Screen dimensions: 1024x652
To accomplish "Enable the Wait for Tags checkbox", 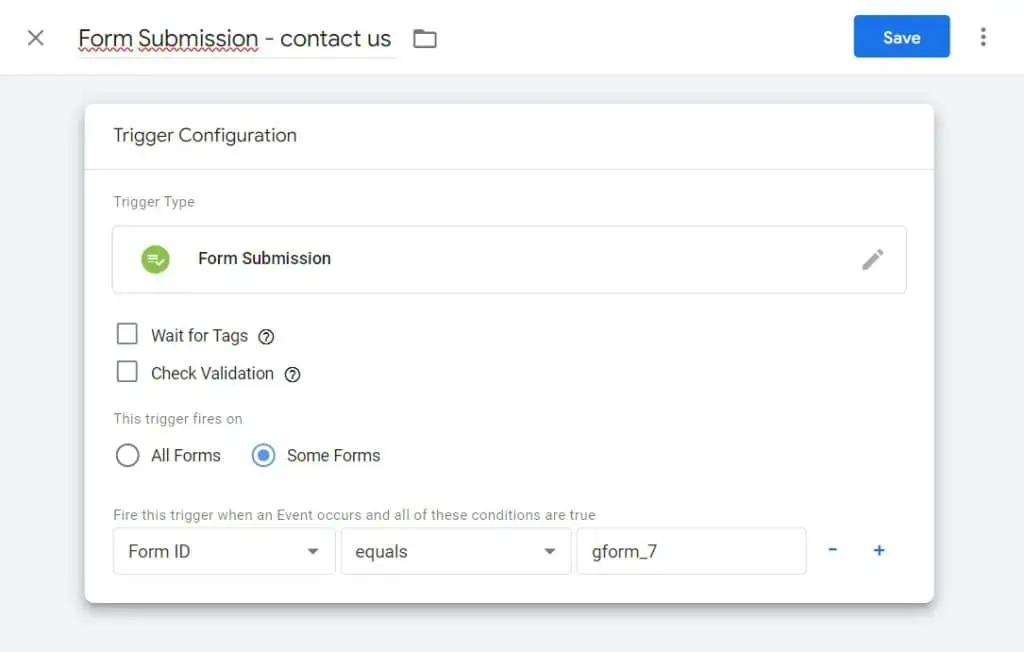I will pos(127,333).
